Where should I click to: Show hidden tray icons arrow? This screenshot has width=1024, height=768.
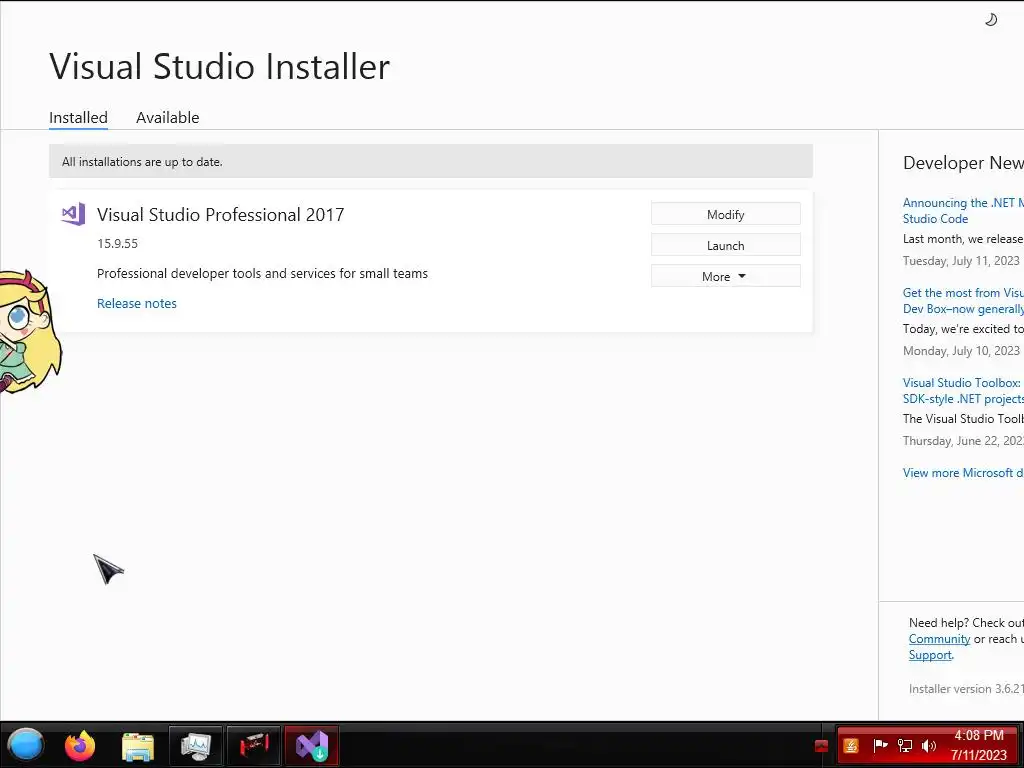822,746
